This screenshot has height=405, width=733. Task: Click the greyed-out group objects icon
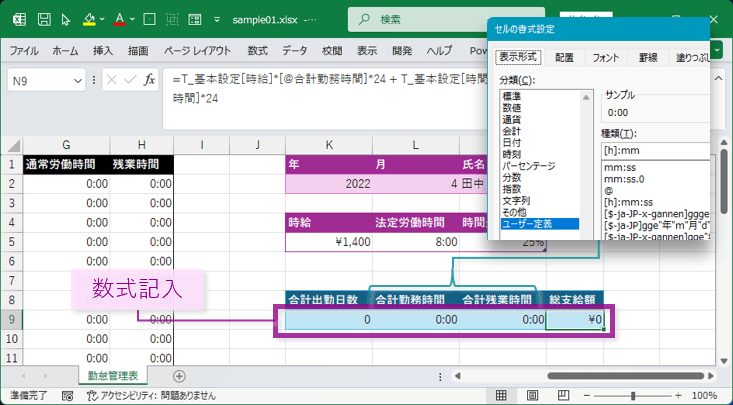(172, 20)
